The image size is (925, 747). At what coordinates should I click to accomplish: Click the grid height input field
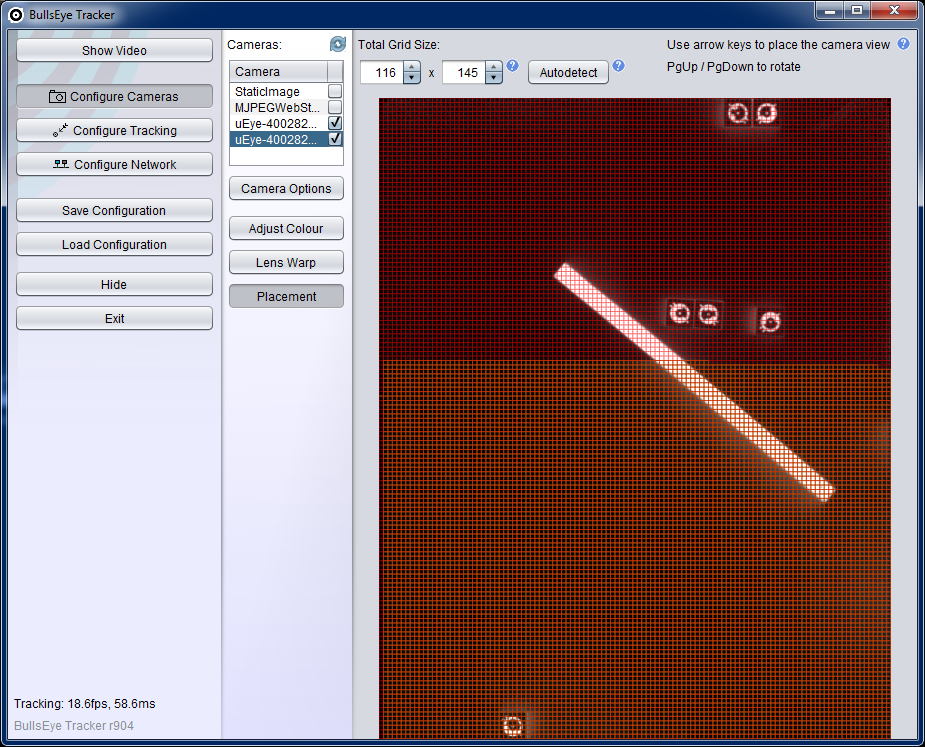point(463,73)
